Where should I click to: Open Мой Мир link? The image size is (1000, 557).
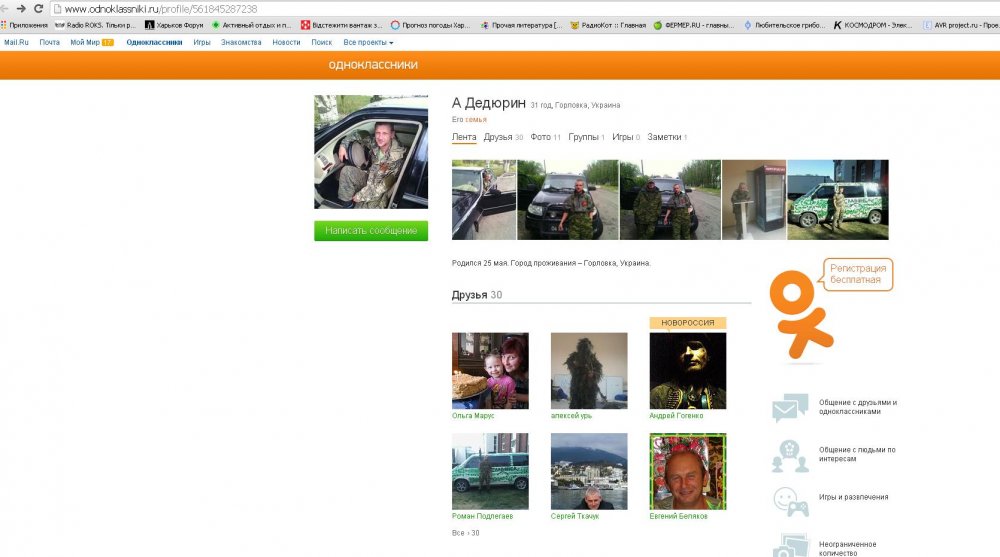pos(91,42)
